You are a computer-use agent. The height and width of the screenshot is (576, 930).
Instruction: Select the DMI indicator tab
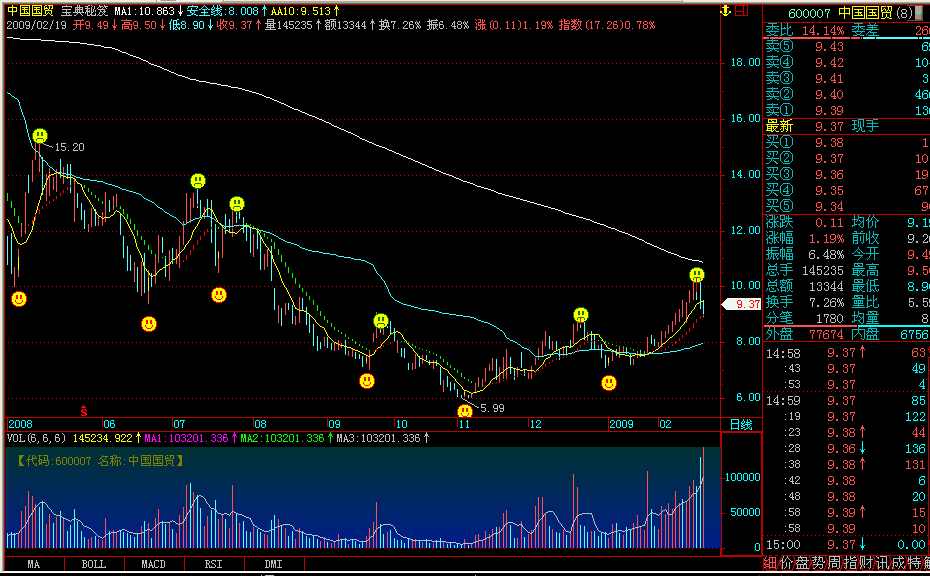(273, 564)
